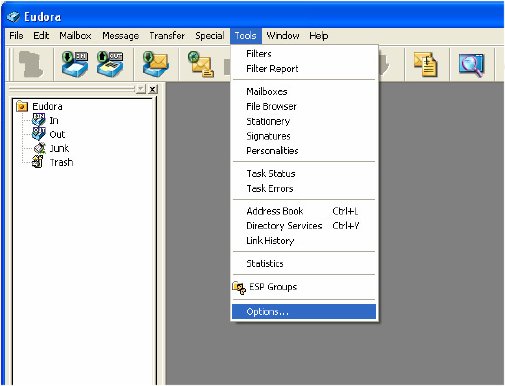
Task: Select Stationery menu entry
Action: [304, 121]
